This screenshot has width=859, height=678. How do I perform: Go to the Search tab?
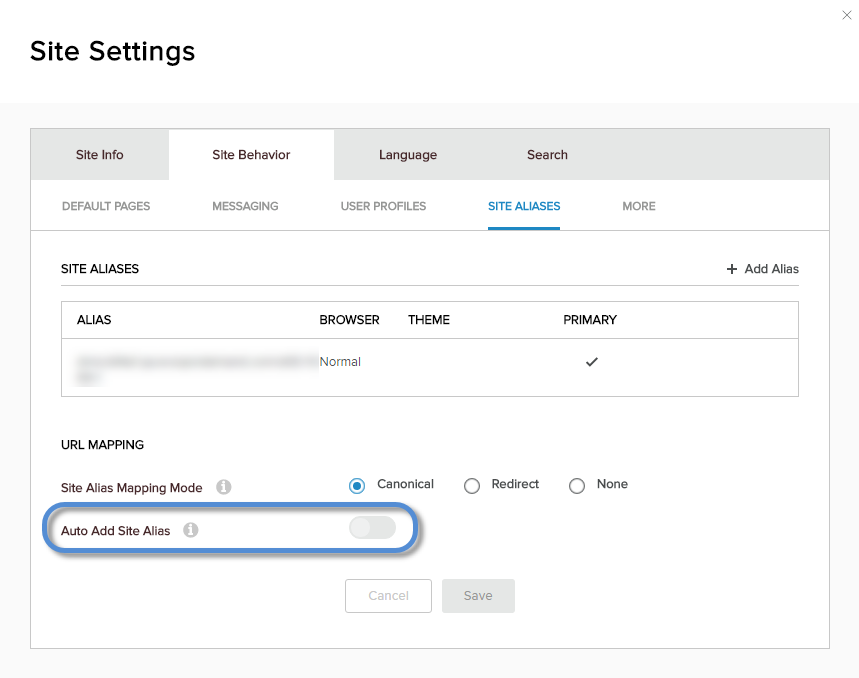[547, 155]
